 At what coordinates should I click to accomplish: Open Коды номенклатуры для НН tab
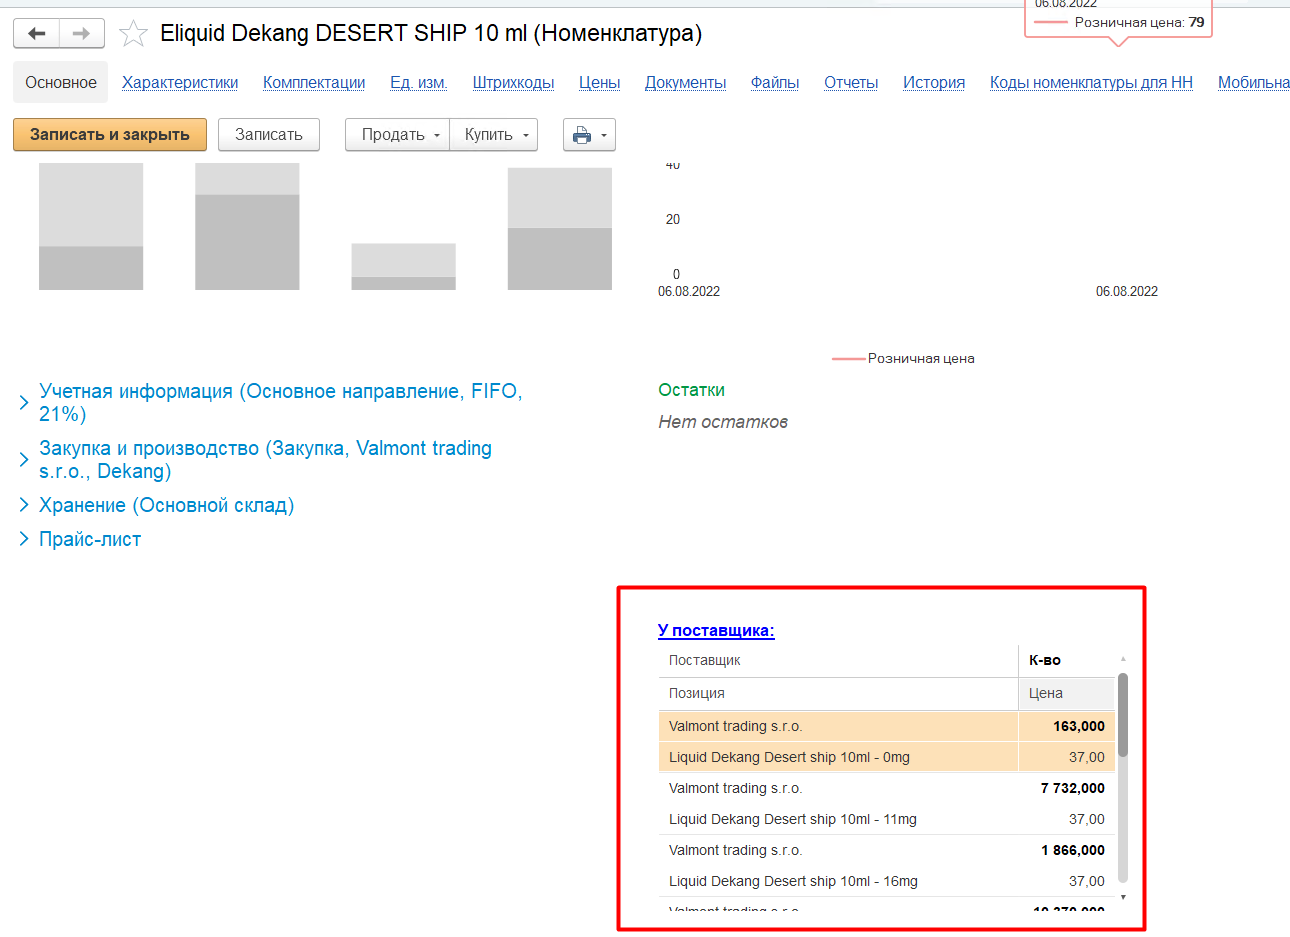(x=1091, y=83)
